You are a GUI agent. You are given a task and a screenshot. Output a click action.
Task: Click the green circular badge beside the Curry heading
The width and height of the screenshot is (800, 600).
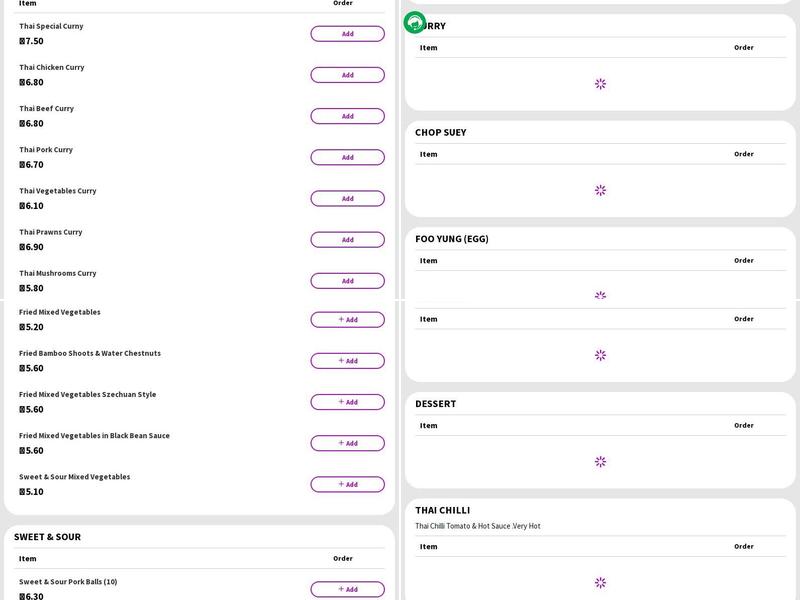(414, 22)
